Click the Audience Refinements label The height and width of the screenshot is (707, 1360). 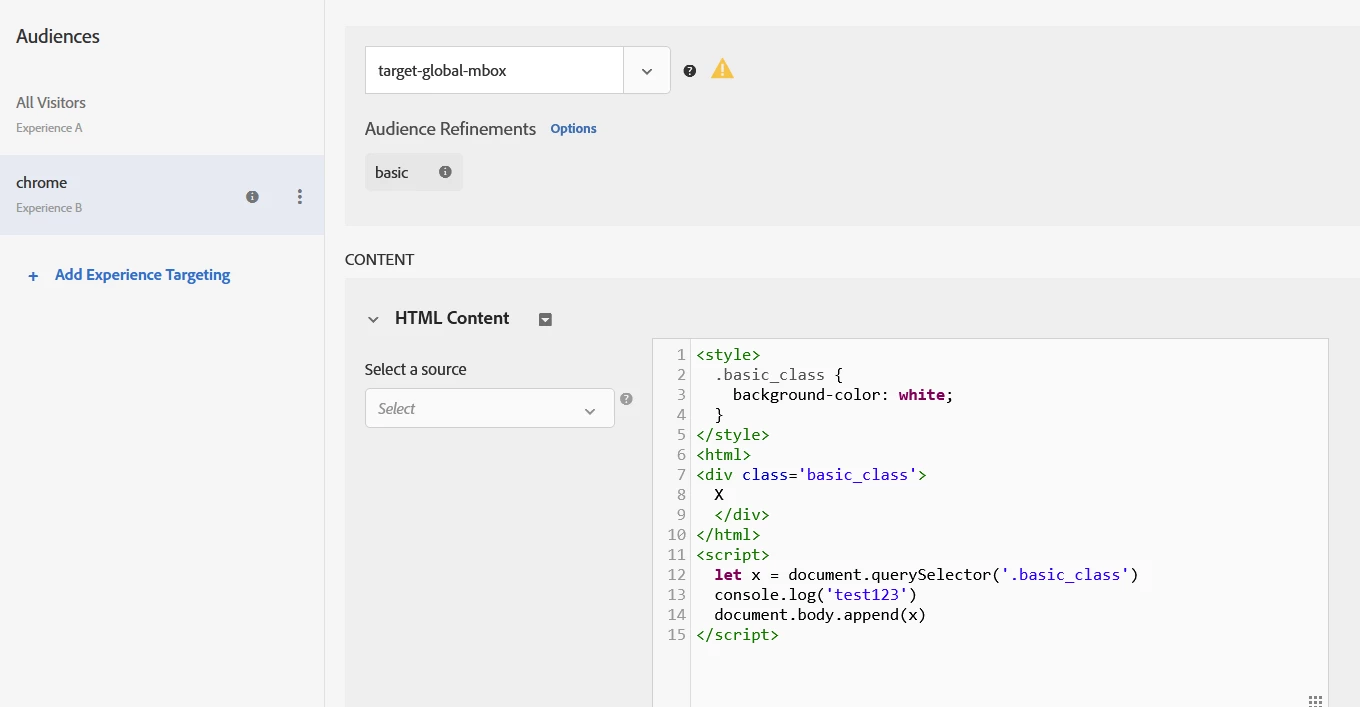[450, 129]
